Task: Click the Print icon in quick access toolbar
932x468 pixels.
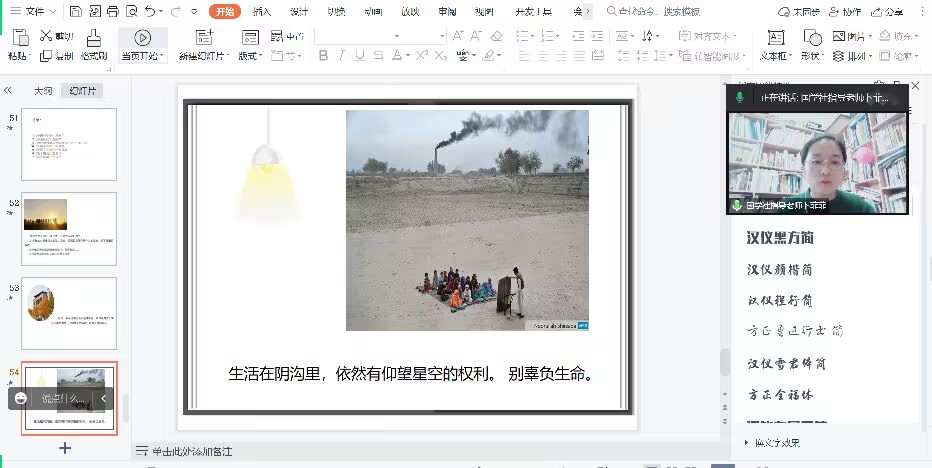Action: click(113, 12)
